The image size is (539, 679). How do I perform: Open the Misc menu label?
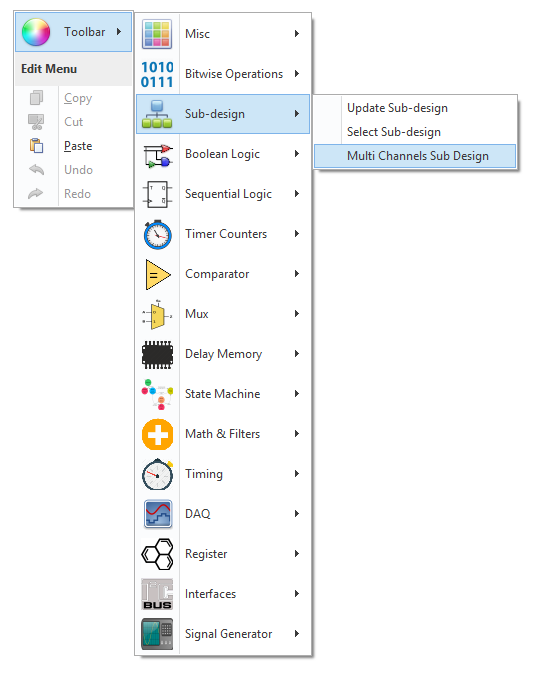(197, 34)
